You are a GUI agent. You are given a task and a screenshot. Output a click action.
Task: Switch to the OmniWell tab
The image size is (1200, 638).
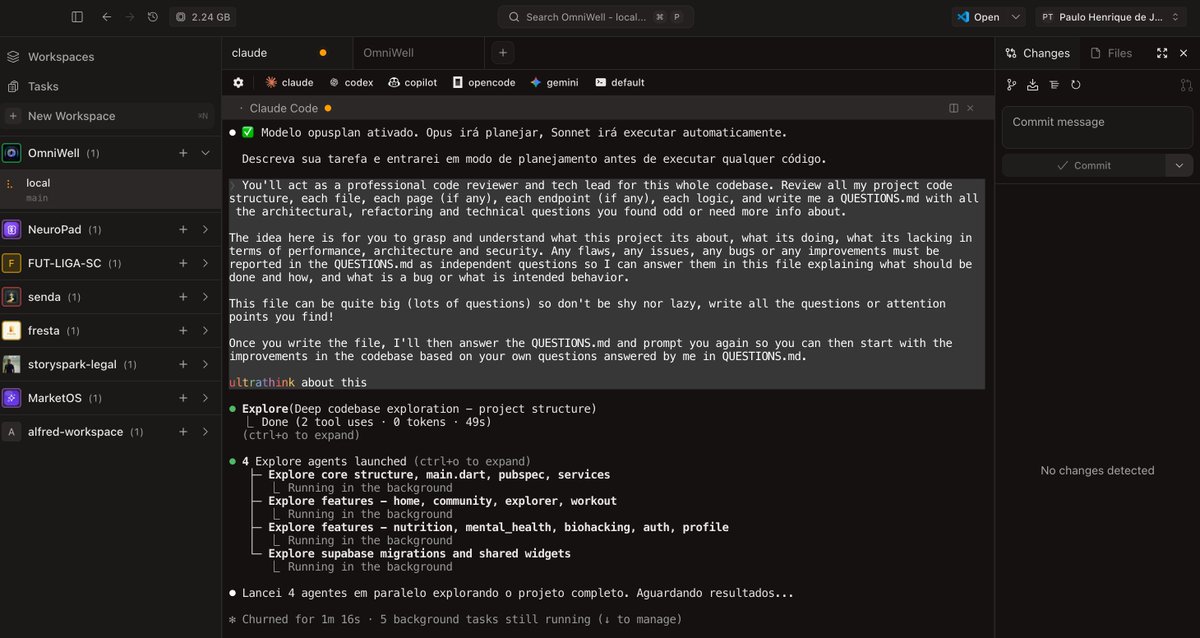pos(418,52)
